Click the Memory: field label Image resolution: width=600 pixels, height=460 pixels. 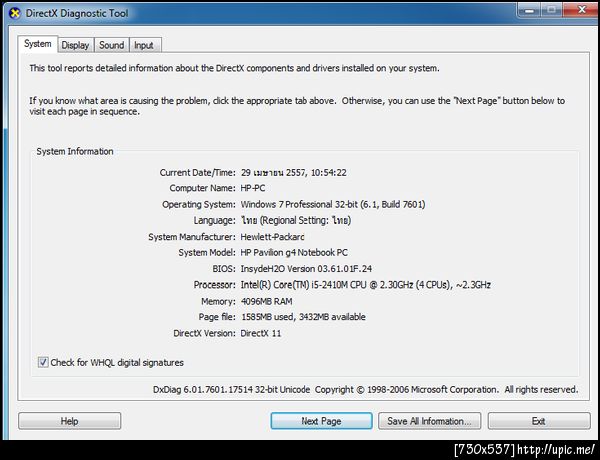(x=218, y=302)
